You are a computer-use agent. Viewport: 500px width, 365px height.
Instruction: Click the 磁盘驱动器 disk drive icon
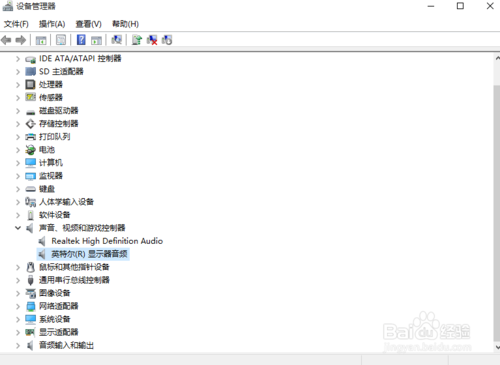(31, 112)
